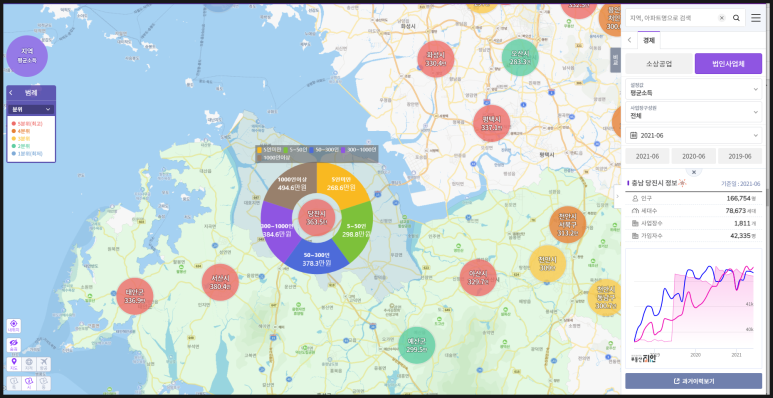Open the 2021-06 date dropdown

click(693, 135)
